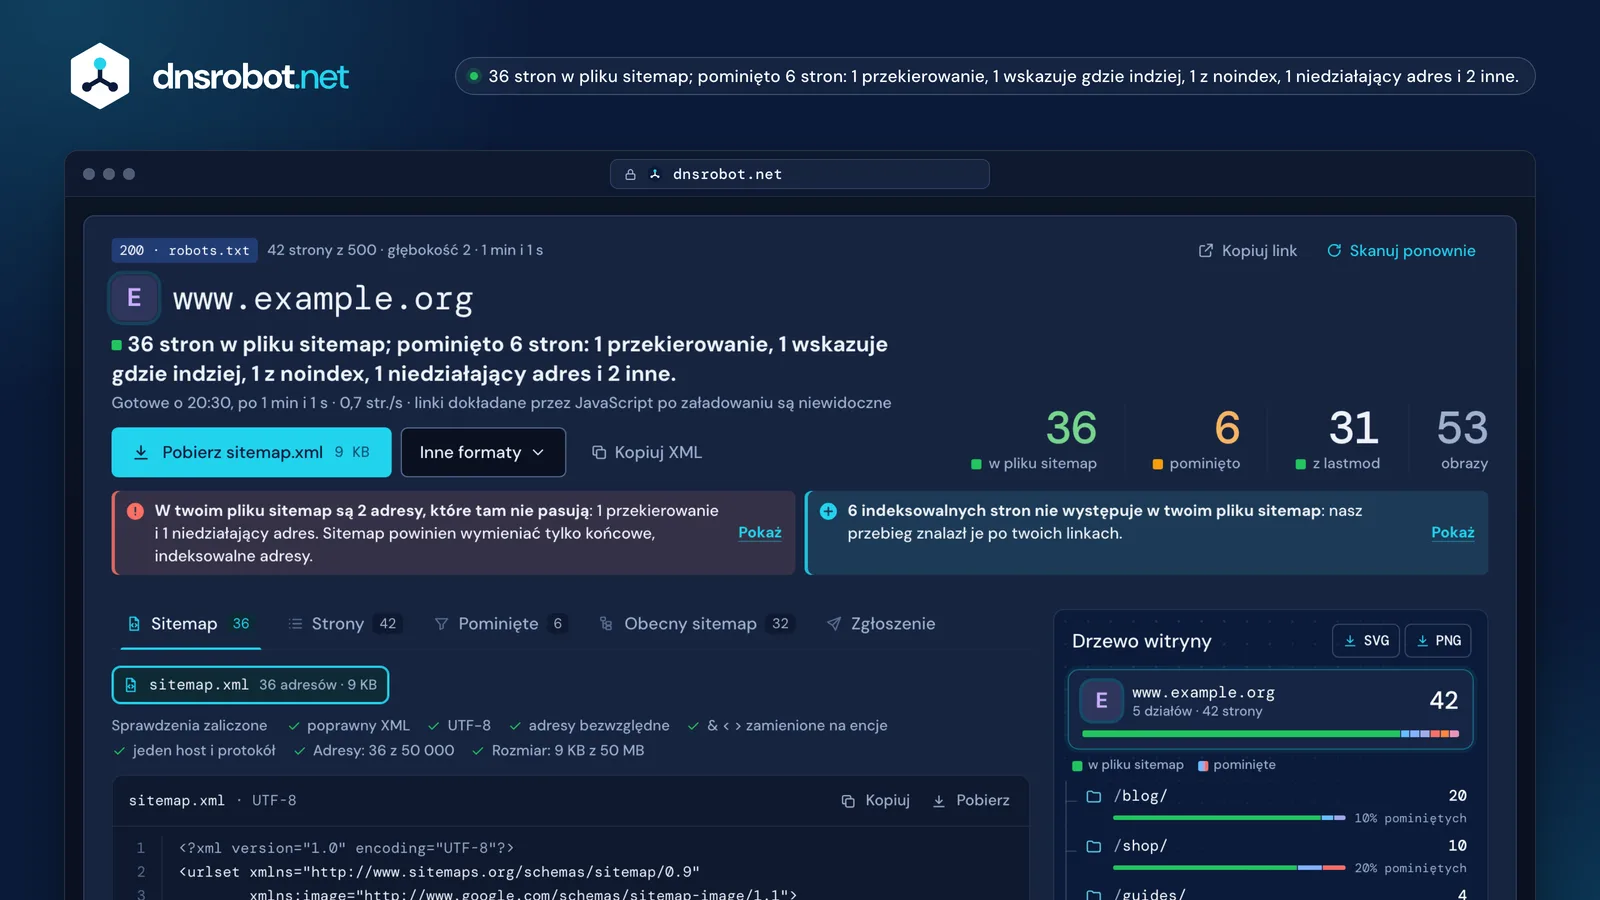The image size is (1600, 900).
Task: Click the E site avatar beside www.example.org
Action: point(134,298)
